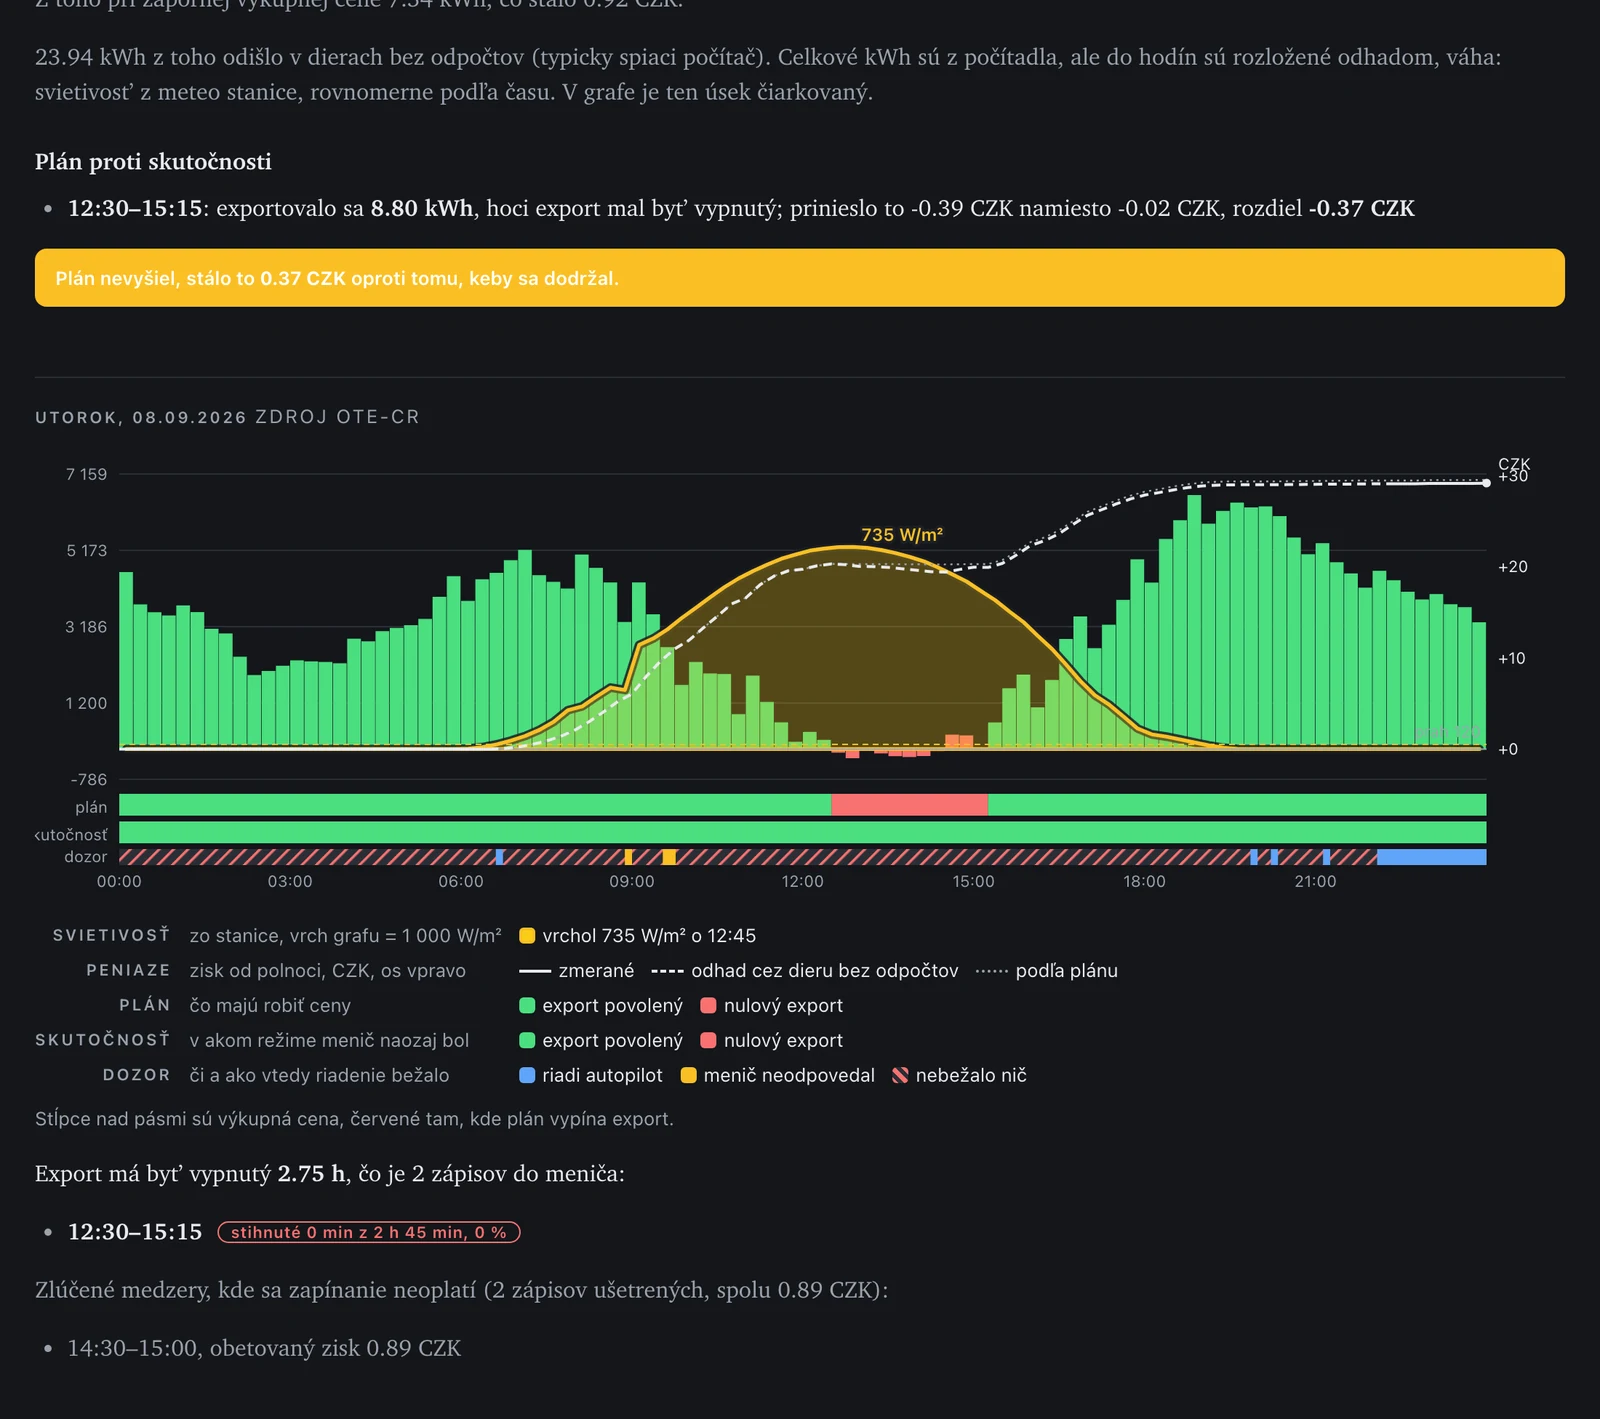Viewport: 1600px width, 1419px height.
Task: Click the PENIAZE legend heading
Action: point(128,971)
